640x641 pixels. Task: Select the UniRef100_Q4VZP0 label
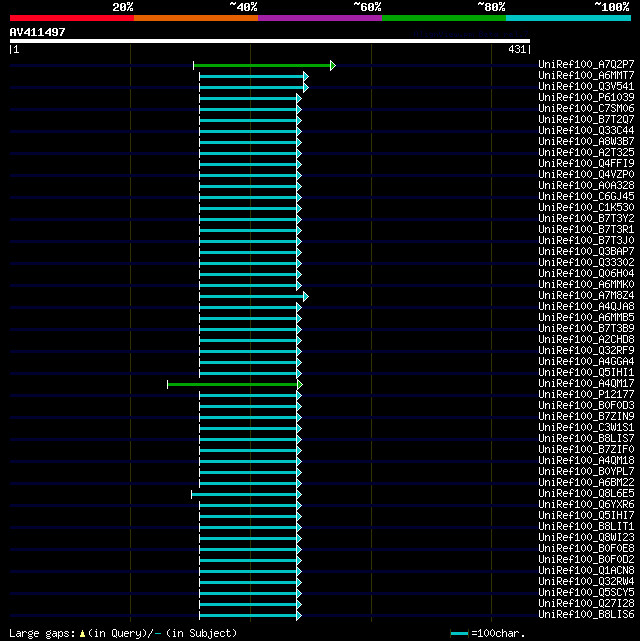(x=586, y=175)
